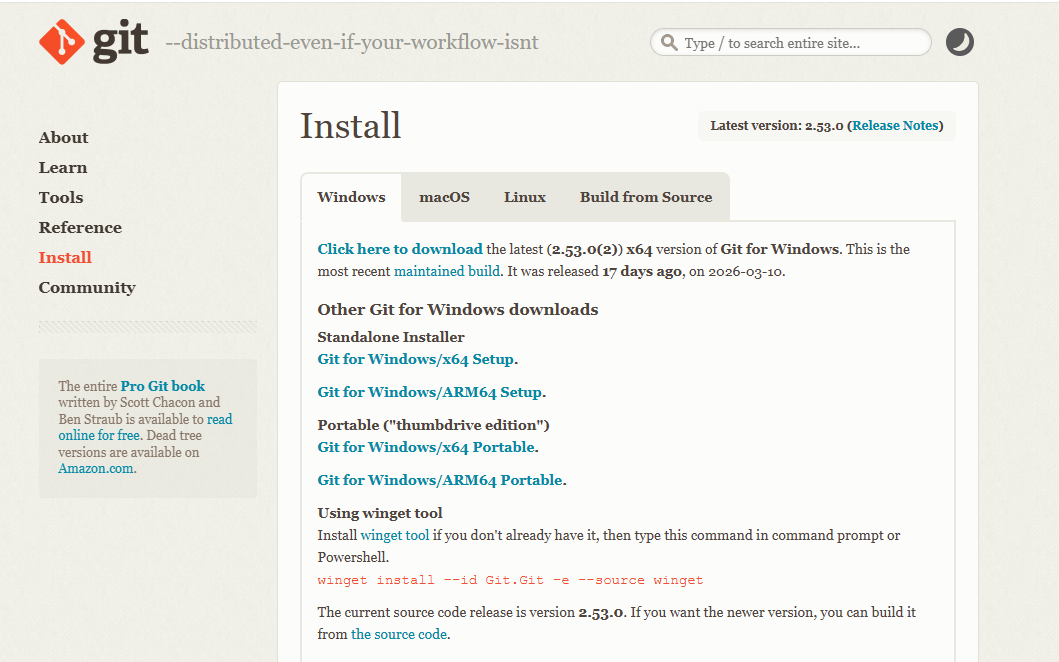Click the 'Install' page heading
This screenshot has width=1059, height=662.
coord(351,126)
